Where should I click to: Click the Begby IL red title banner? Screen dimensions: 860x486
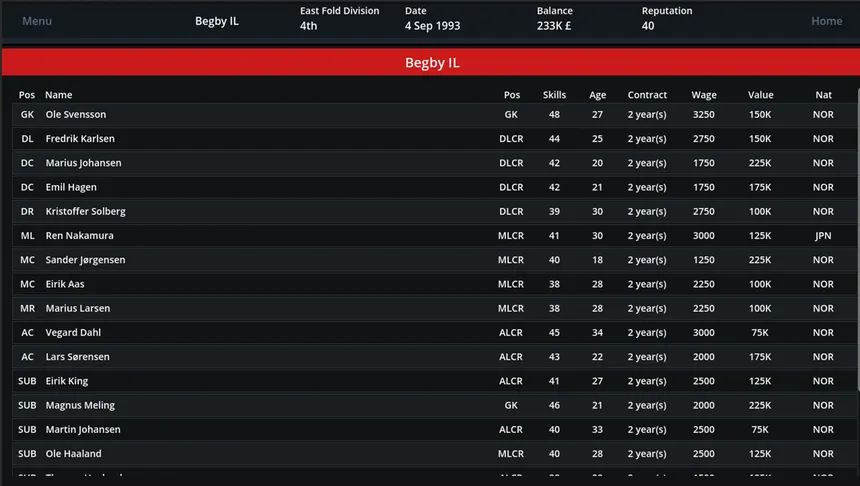tap(431, 62)
